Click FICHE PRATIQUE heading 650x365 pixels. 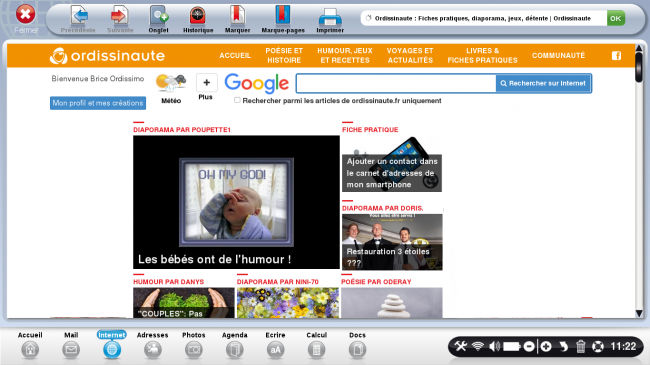(x=370, y=130)
